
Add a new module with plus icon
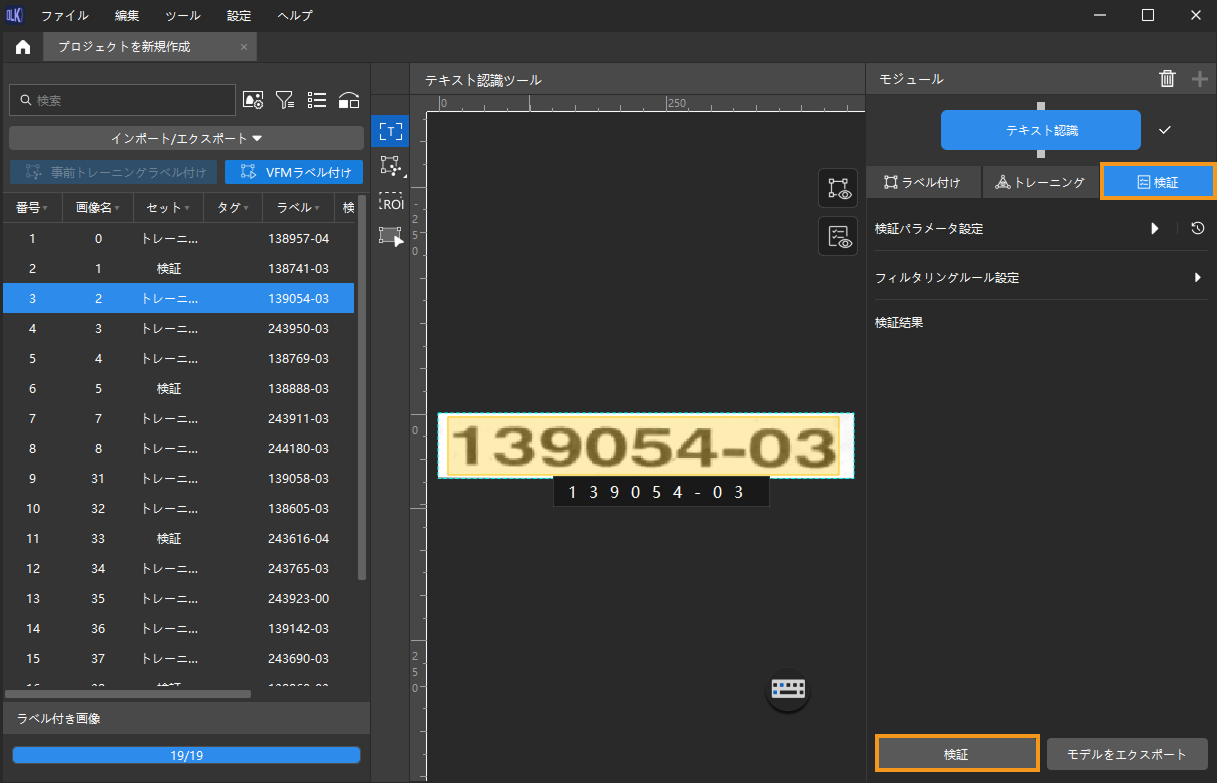tap(1200, 79)
